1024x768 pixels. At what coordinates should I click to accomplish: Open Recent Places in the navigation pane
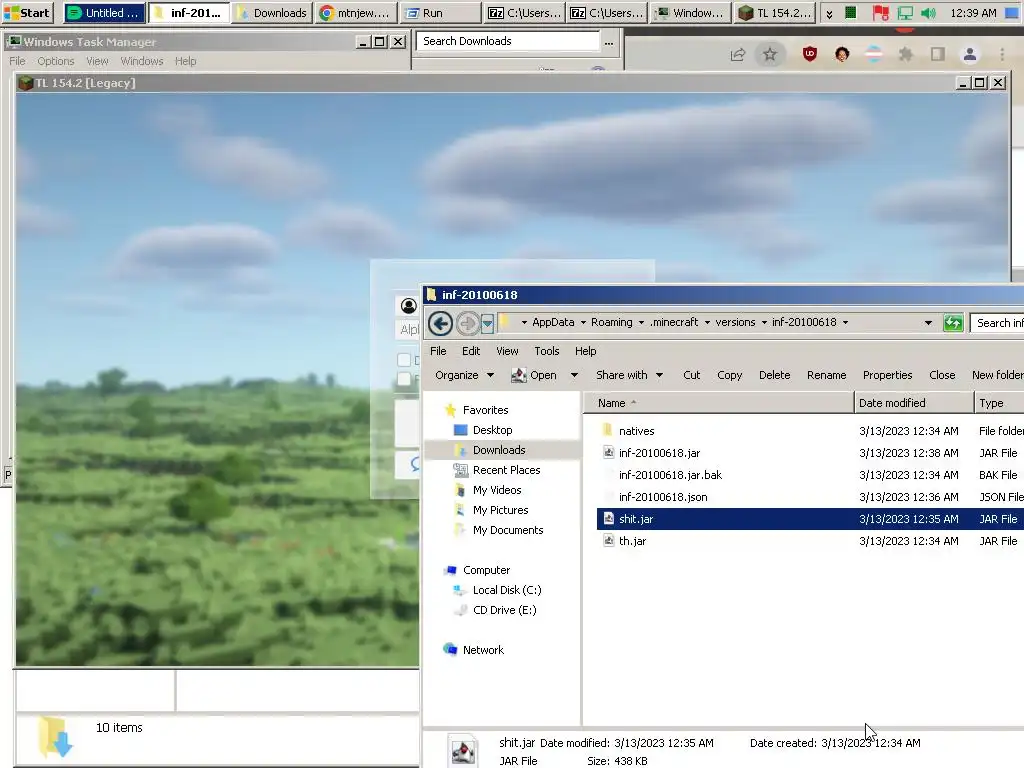click(x=506, y=470)
